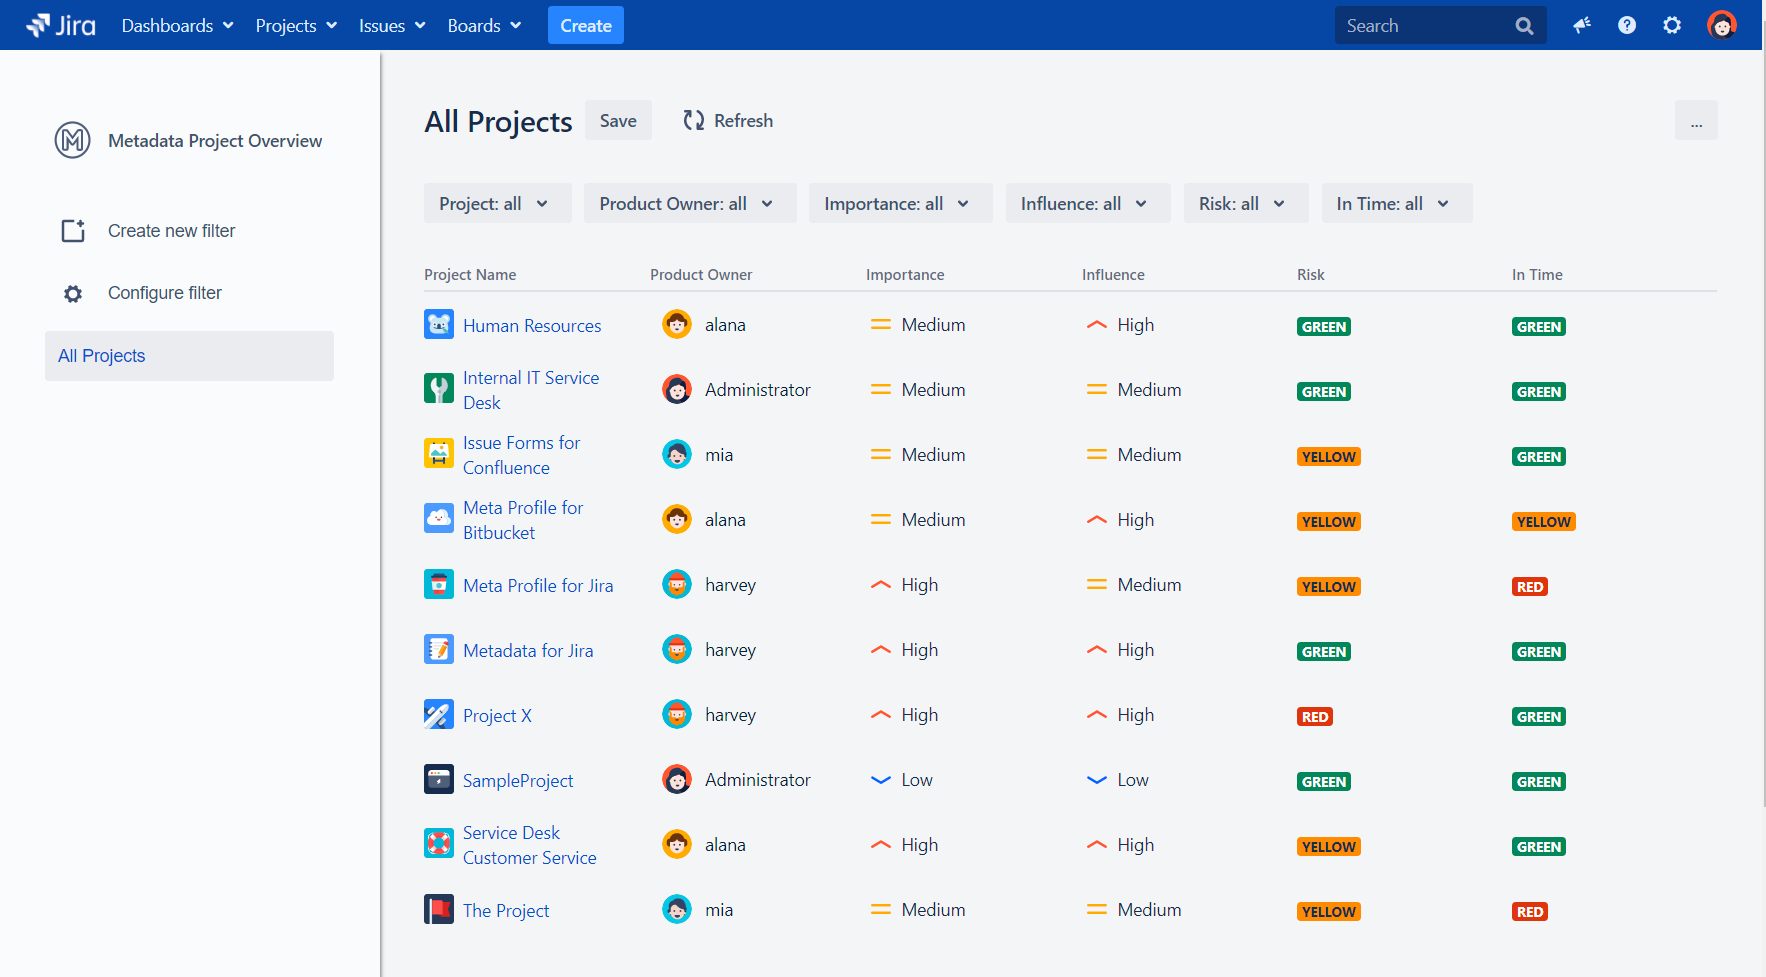The width and height of the screenshot is (1766, 977).
Task: Open the SampleProject link
Action: click(x=518, y=780)
